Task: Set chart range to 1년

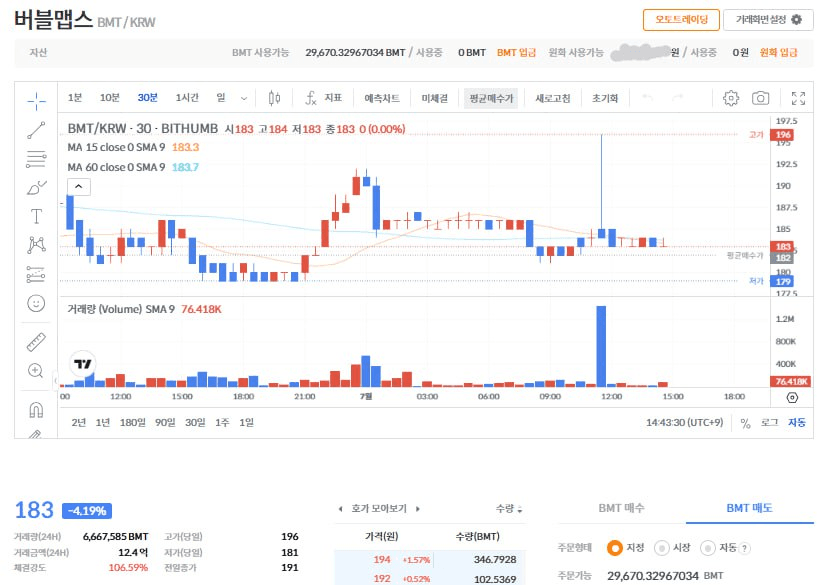Action: pos(102,423)
